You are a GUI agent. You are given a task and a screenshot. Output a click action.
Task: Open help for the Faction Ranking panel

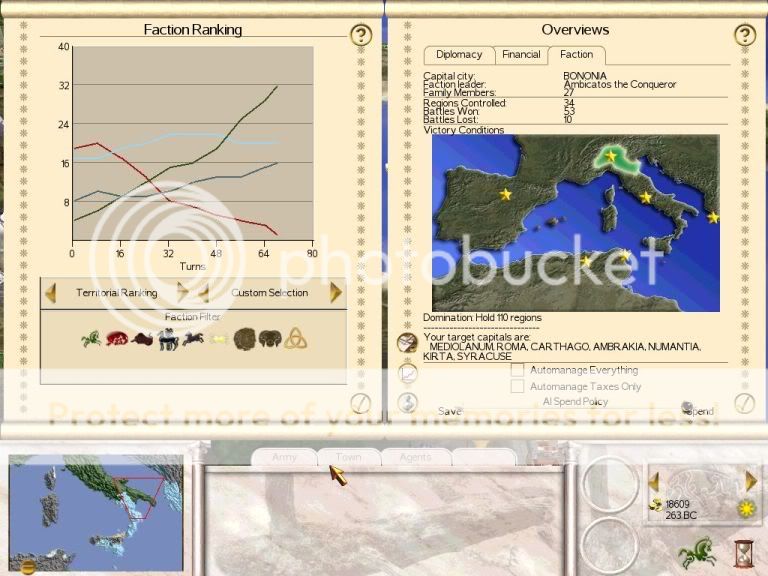(x=361, y=36)
